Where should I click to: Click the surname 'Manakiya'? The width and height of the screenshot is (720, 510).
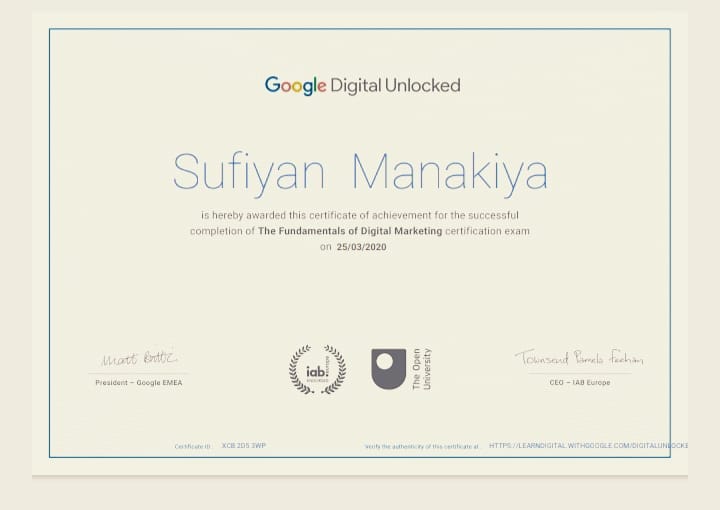pyautogui.click(x=450, y=173)
